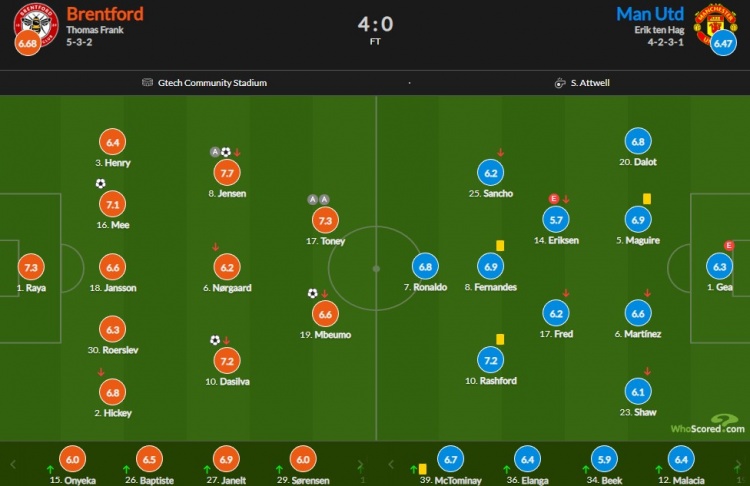Viewport: 750px width, 486px height.
Task: Select substitute Janelt's 6.9 rating badge
Action: coord(226,459)
